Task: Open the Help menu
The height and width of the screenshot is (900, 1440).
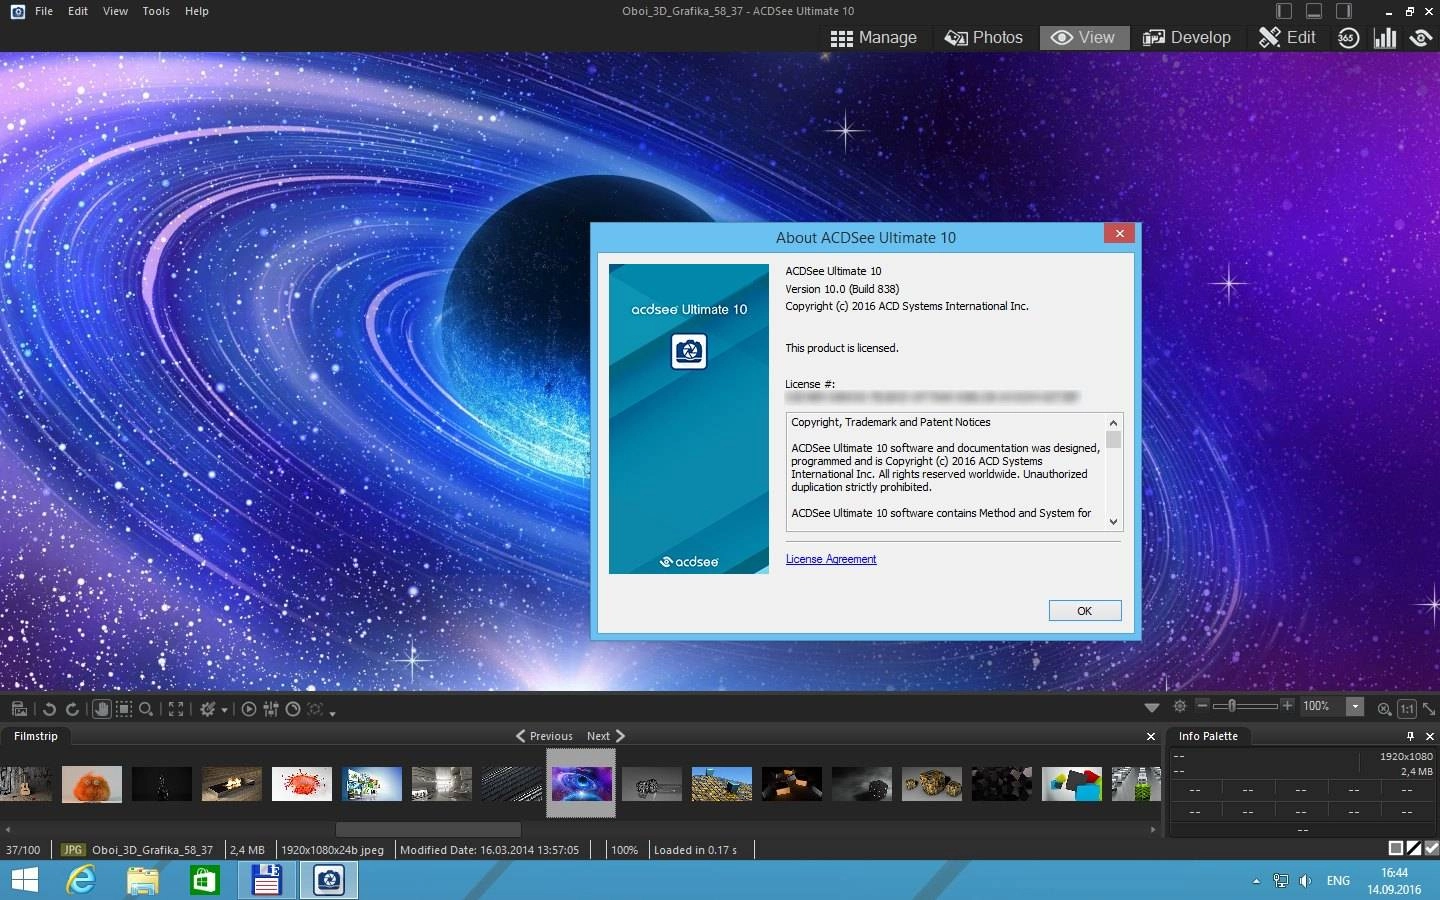Action: [197, 11]
